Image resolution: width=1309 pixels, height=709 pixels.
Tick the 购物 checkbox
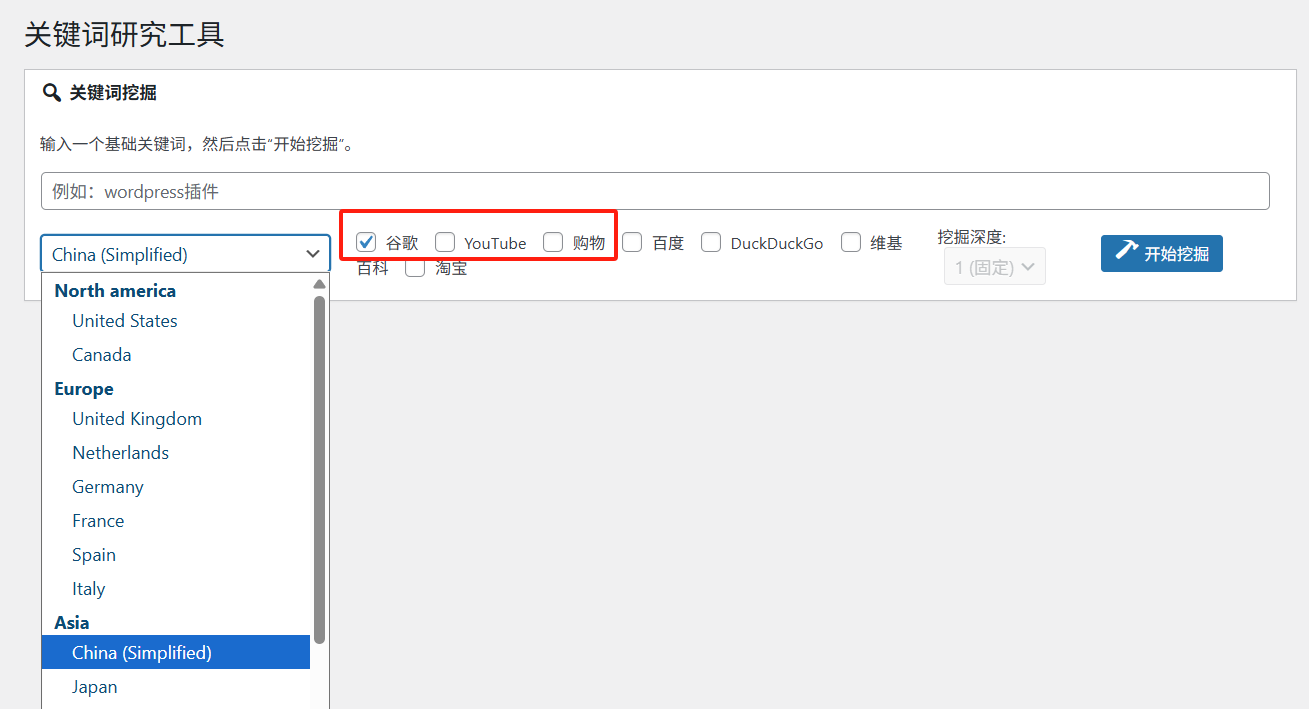[x=553, y=242]
